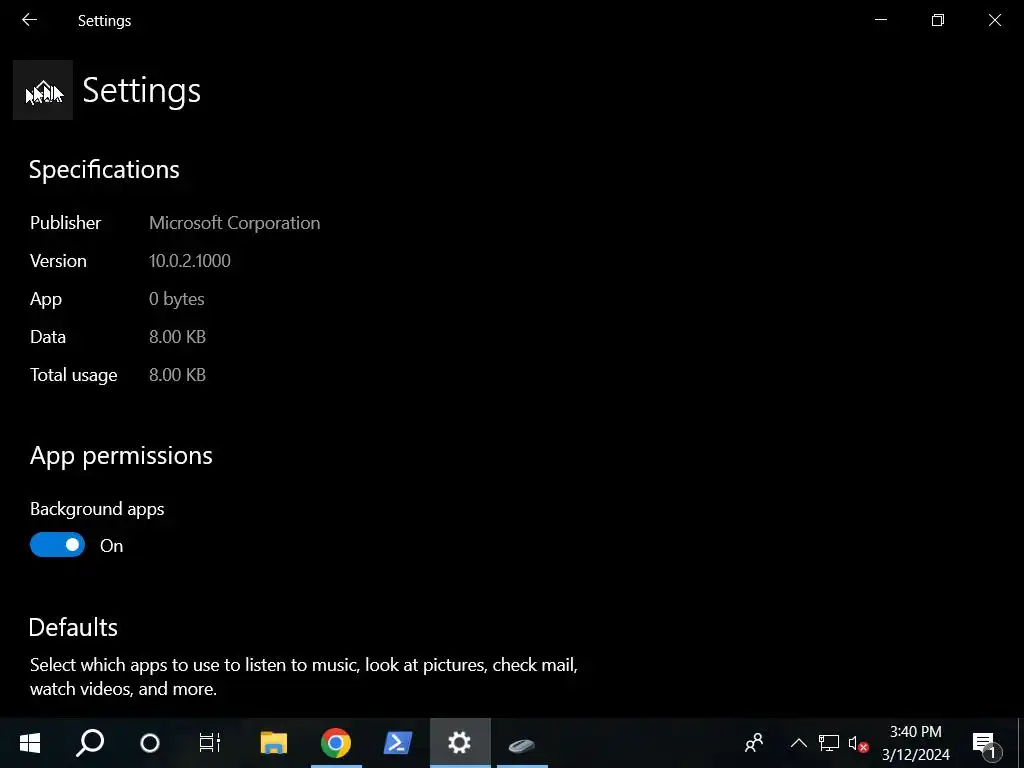Screen dimensions: 1024x768
Task: Show hidden tray icons chevron
Action: (x=798, y=743)
